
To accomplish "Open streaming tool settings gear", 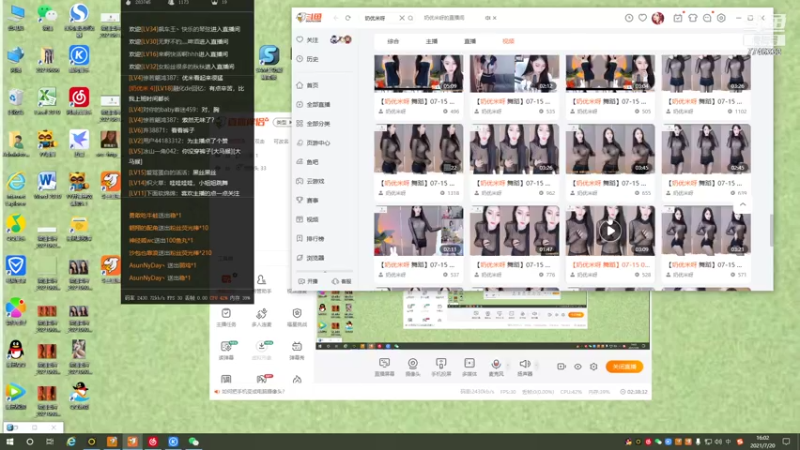I will tap(593, 367).
